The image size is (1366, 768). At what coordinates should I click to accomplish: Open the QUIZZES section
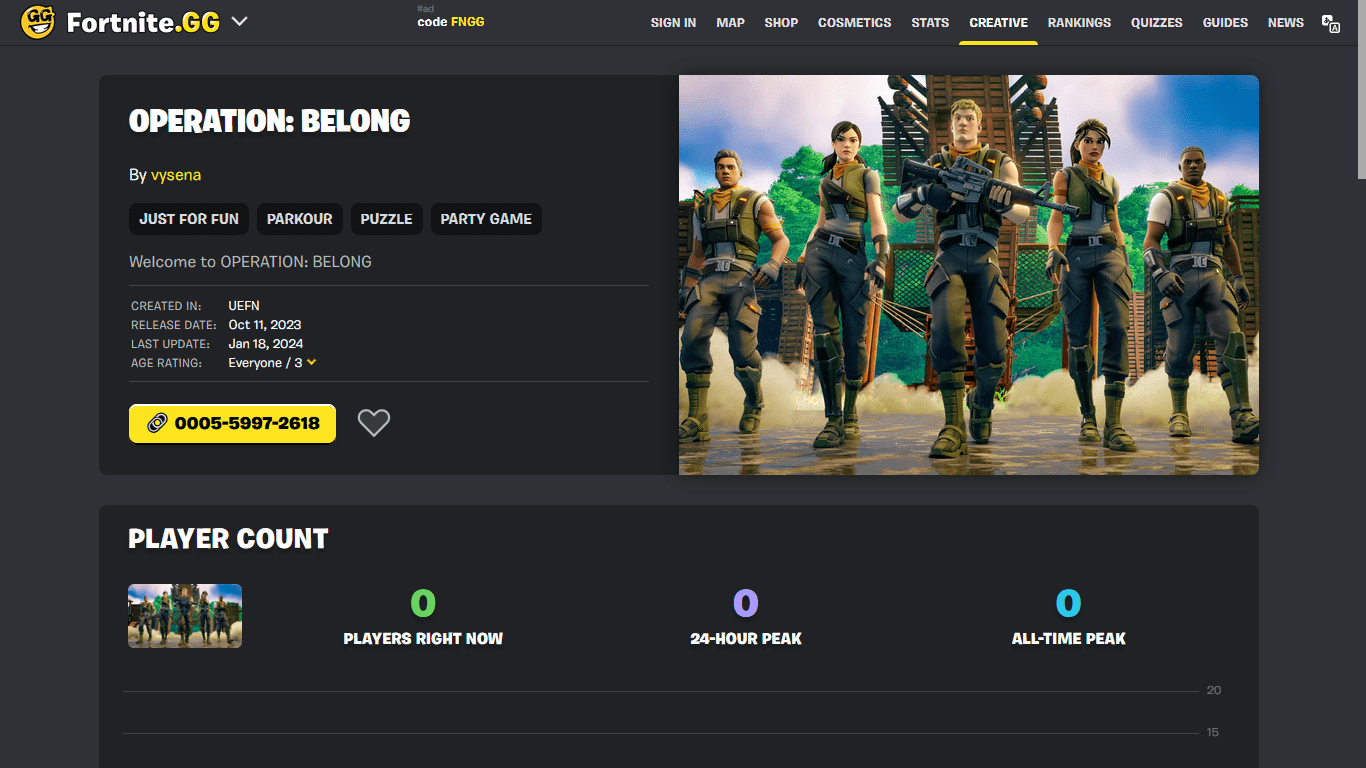(x=1156, y=22)
